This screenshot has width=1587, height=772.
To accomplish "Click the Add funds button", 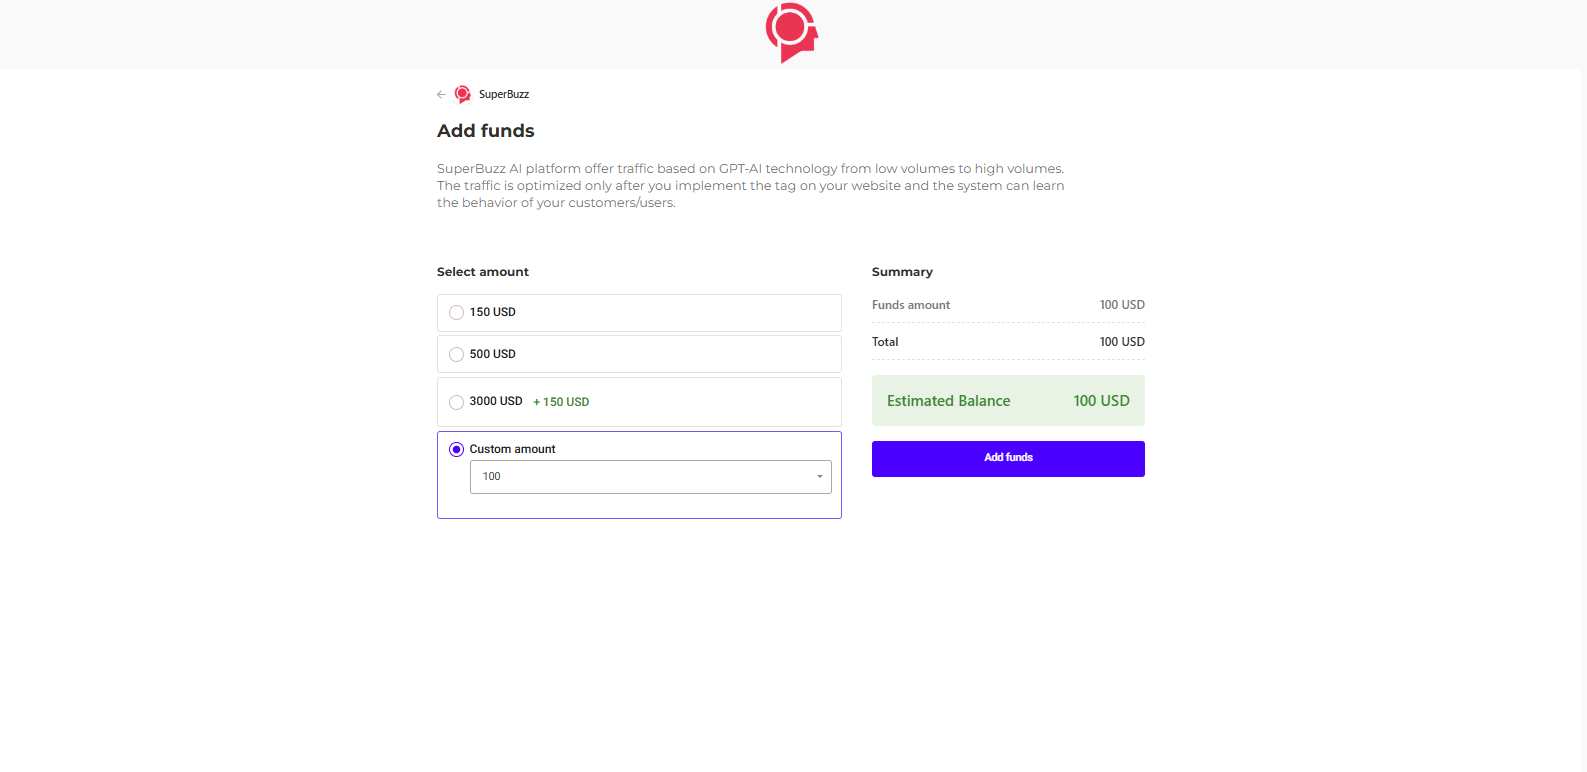I will (x=1008, y=459).
